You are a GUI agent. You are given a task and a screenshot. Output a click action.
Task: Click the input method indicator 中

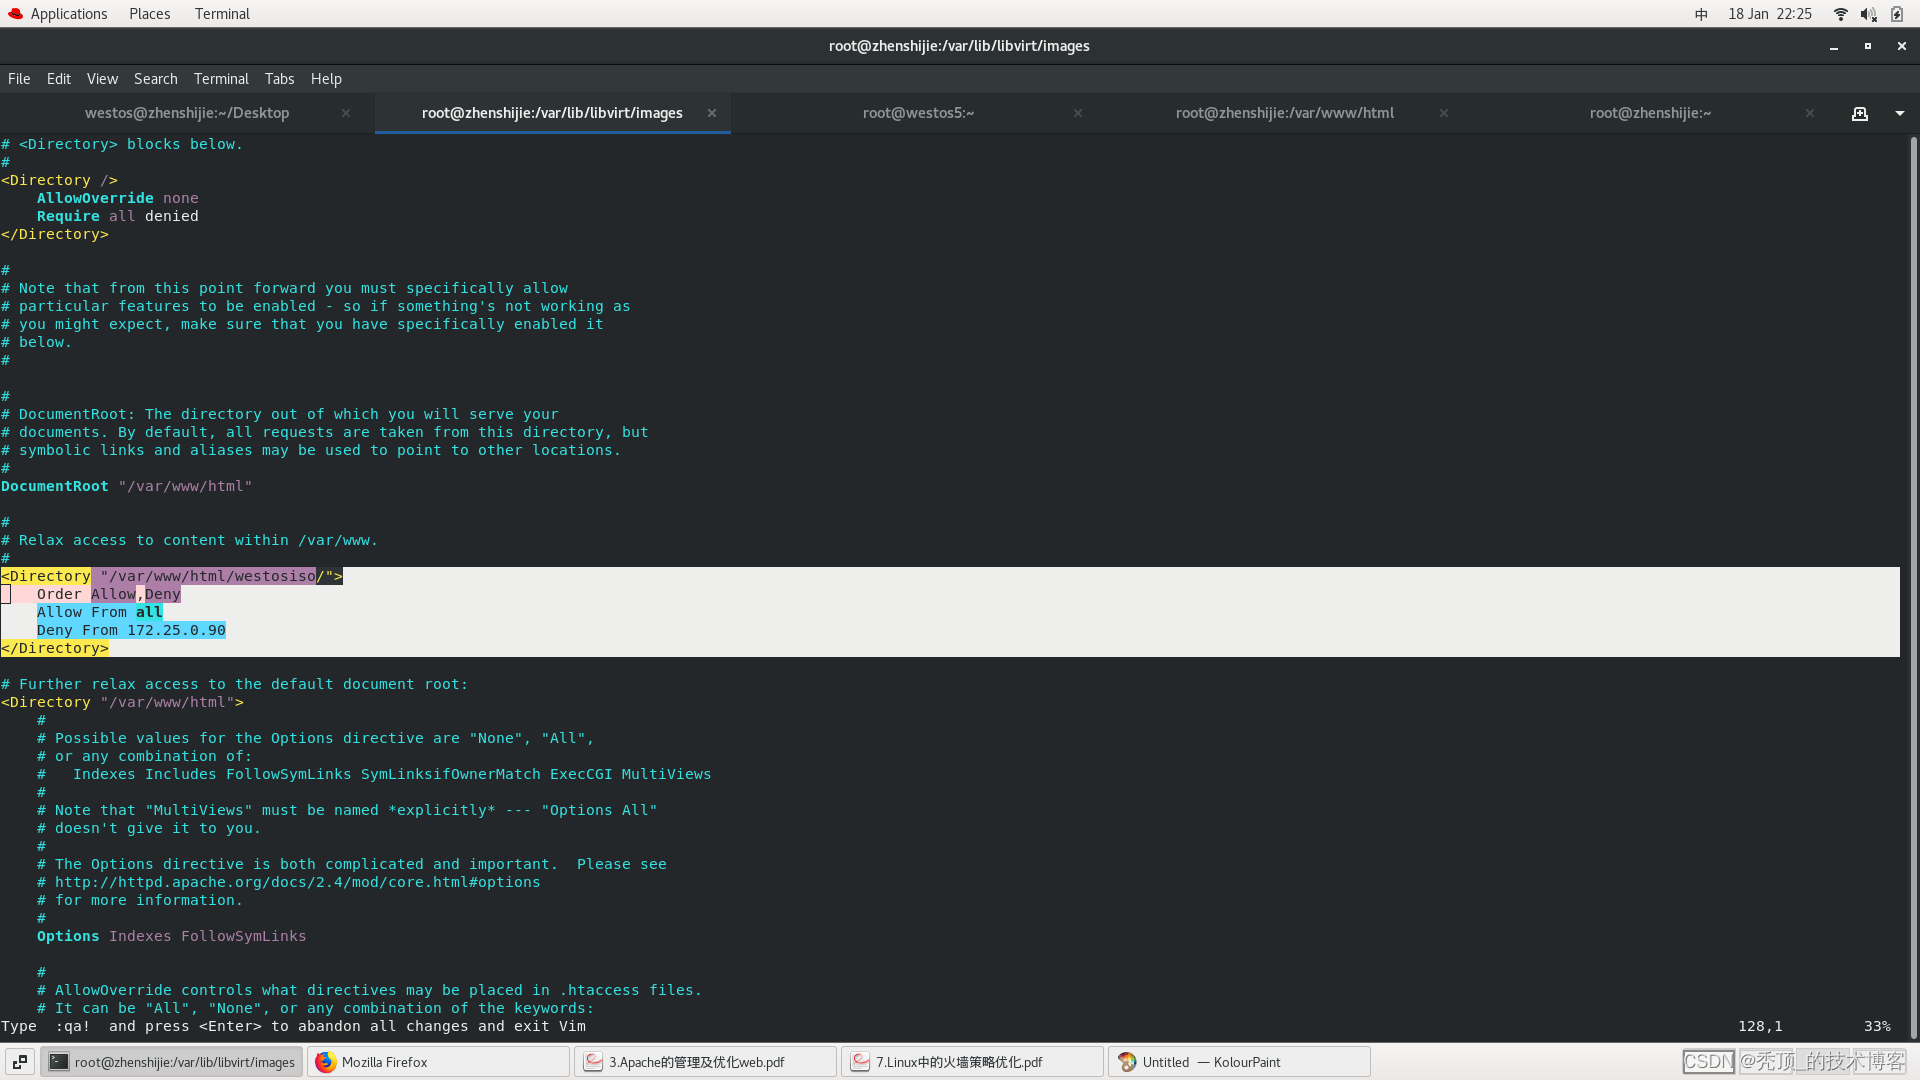click(x=1701, y=14)
